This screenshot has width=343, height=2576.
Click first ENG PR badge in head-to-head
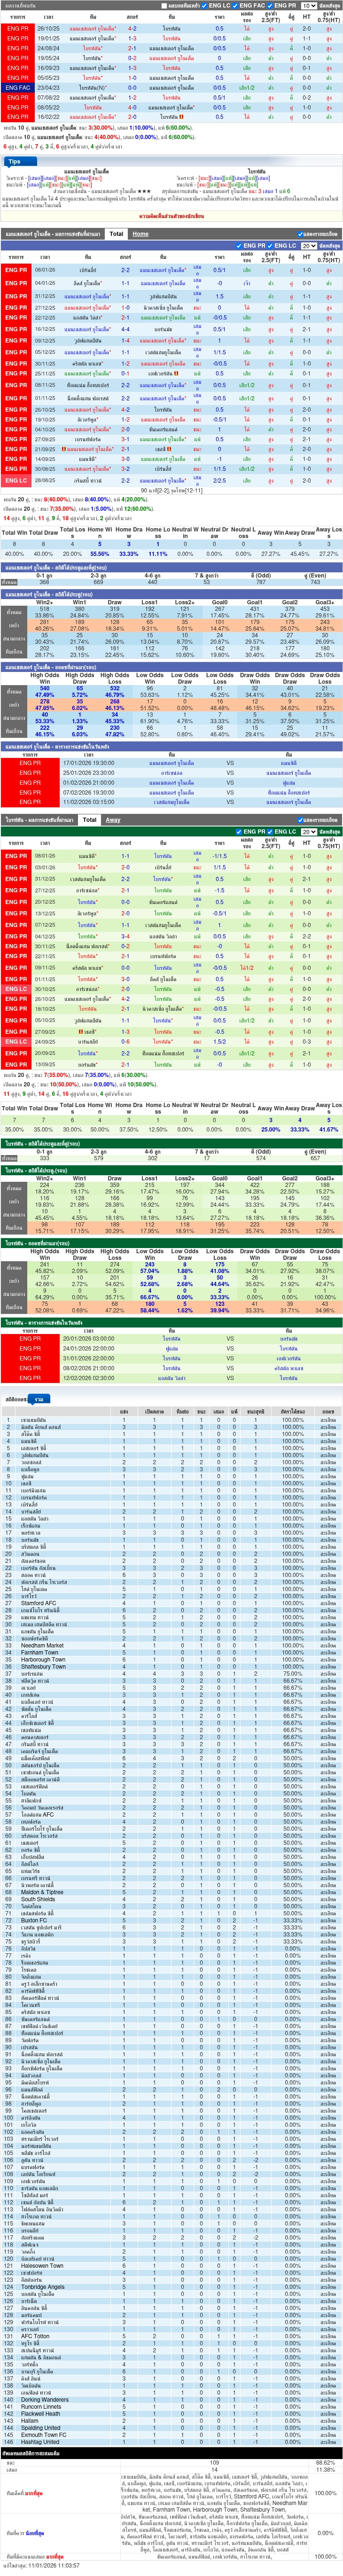18,29
